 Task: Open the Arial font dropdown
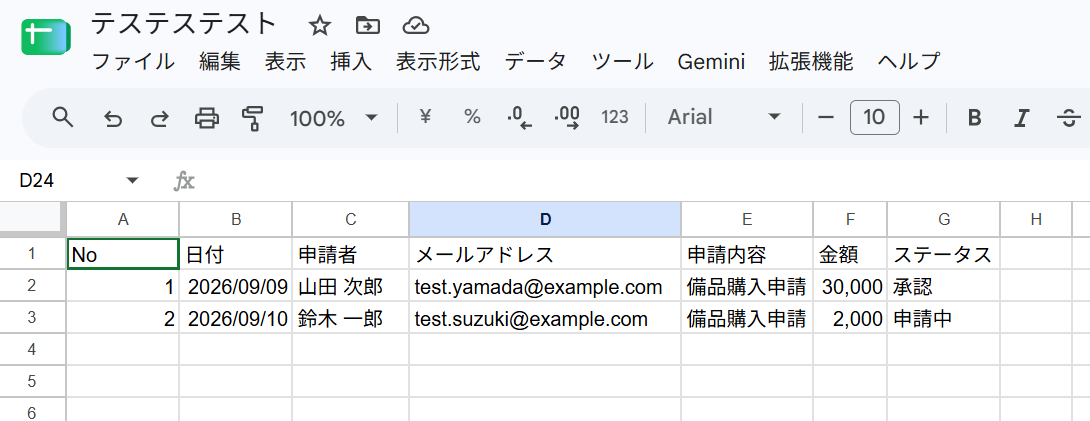724,117
